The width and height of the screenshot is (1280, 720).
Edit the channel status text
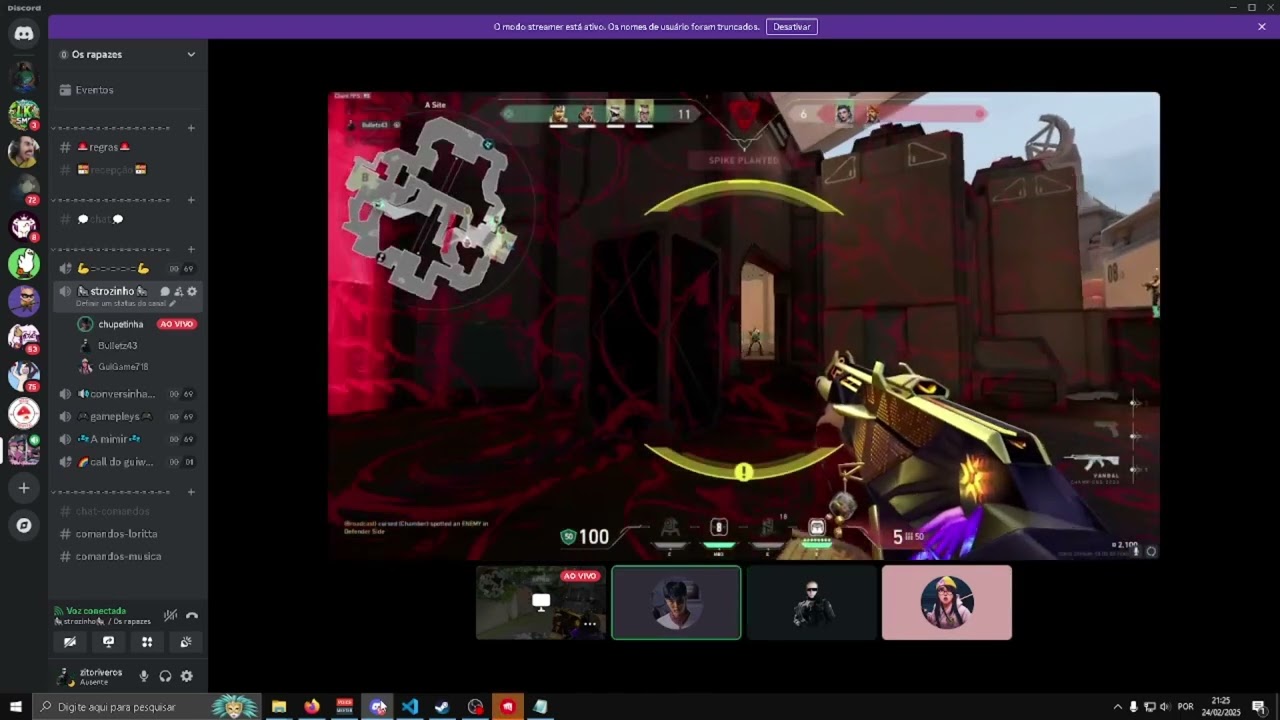click(x=126, y=303)
